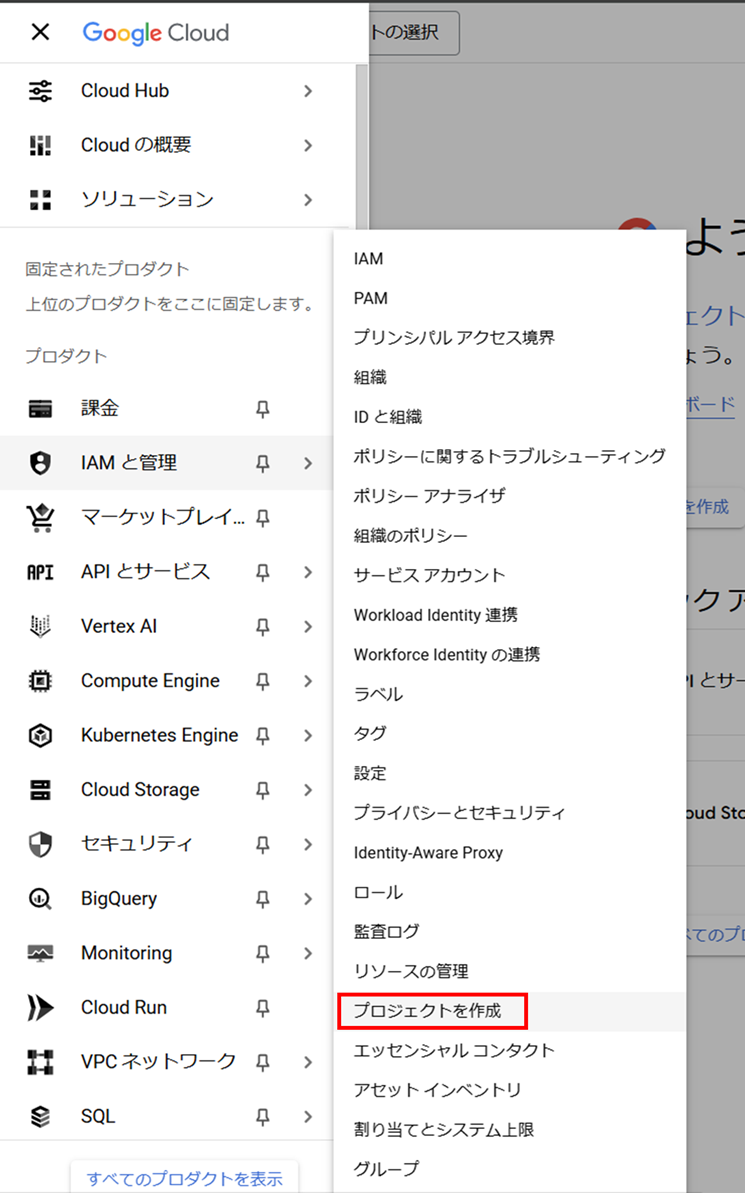The width and height of the screenshot is (745, 1193).
Task: Click the SQL stack icon
Action: coord(40,1116)
